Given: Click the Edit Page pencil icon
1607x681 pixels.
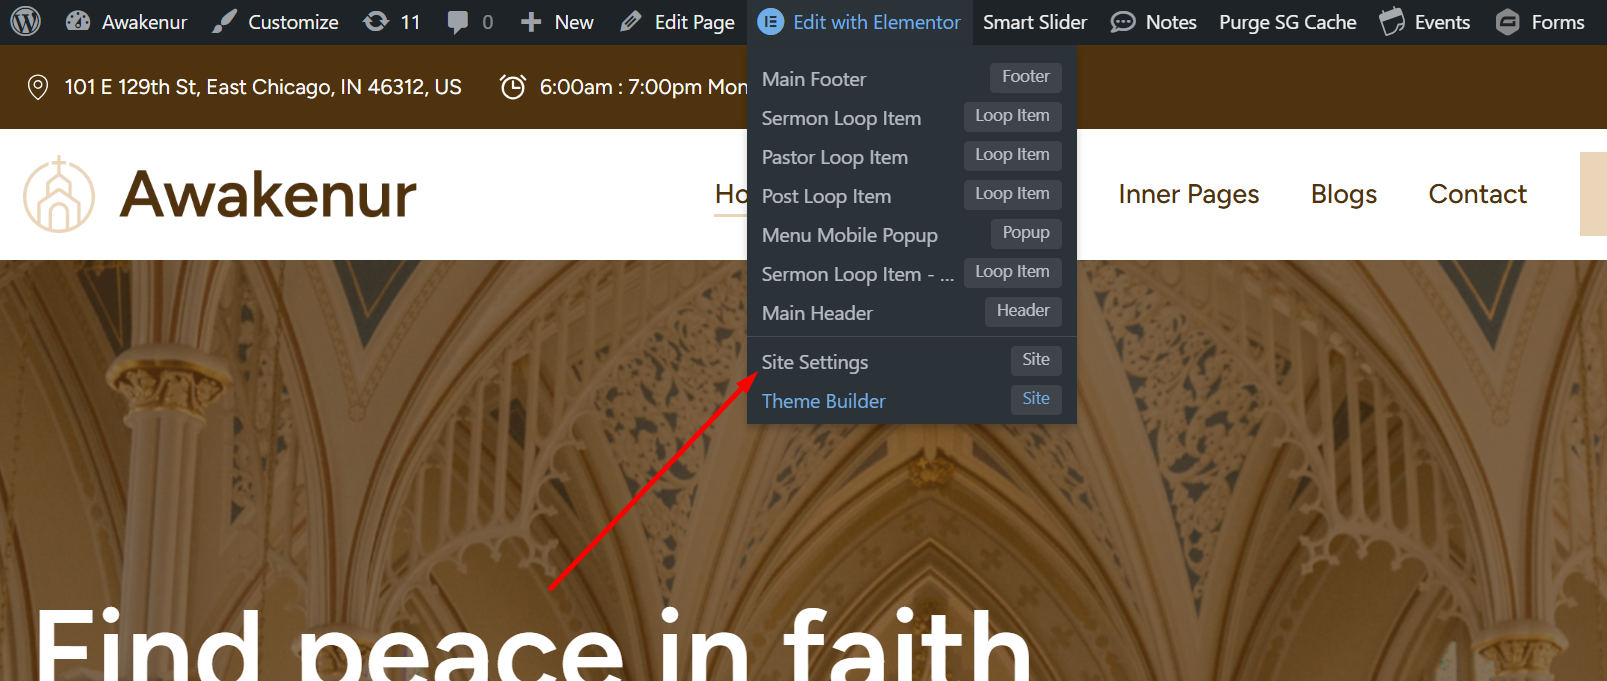Looking at the screenshot, I should coord(630,22).
